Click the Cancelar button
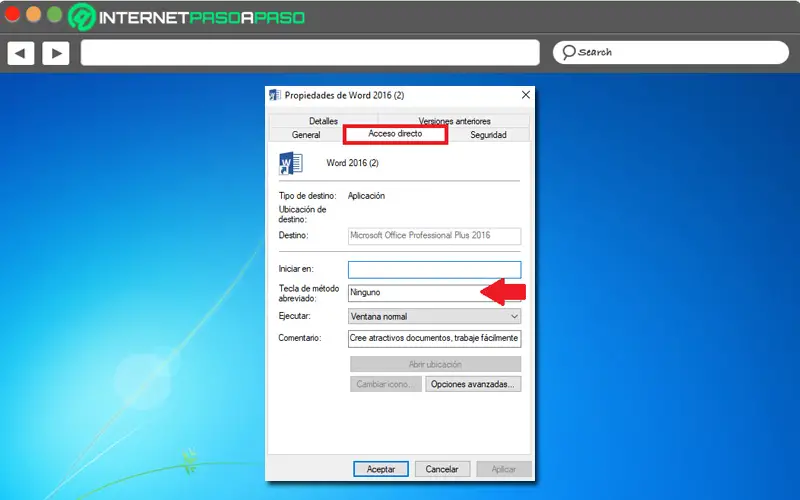This screenshot has height=500, width=800. (442, 469)
